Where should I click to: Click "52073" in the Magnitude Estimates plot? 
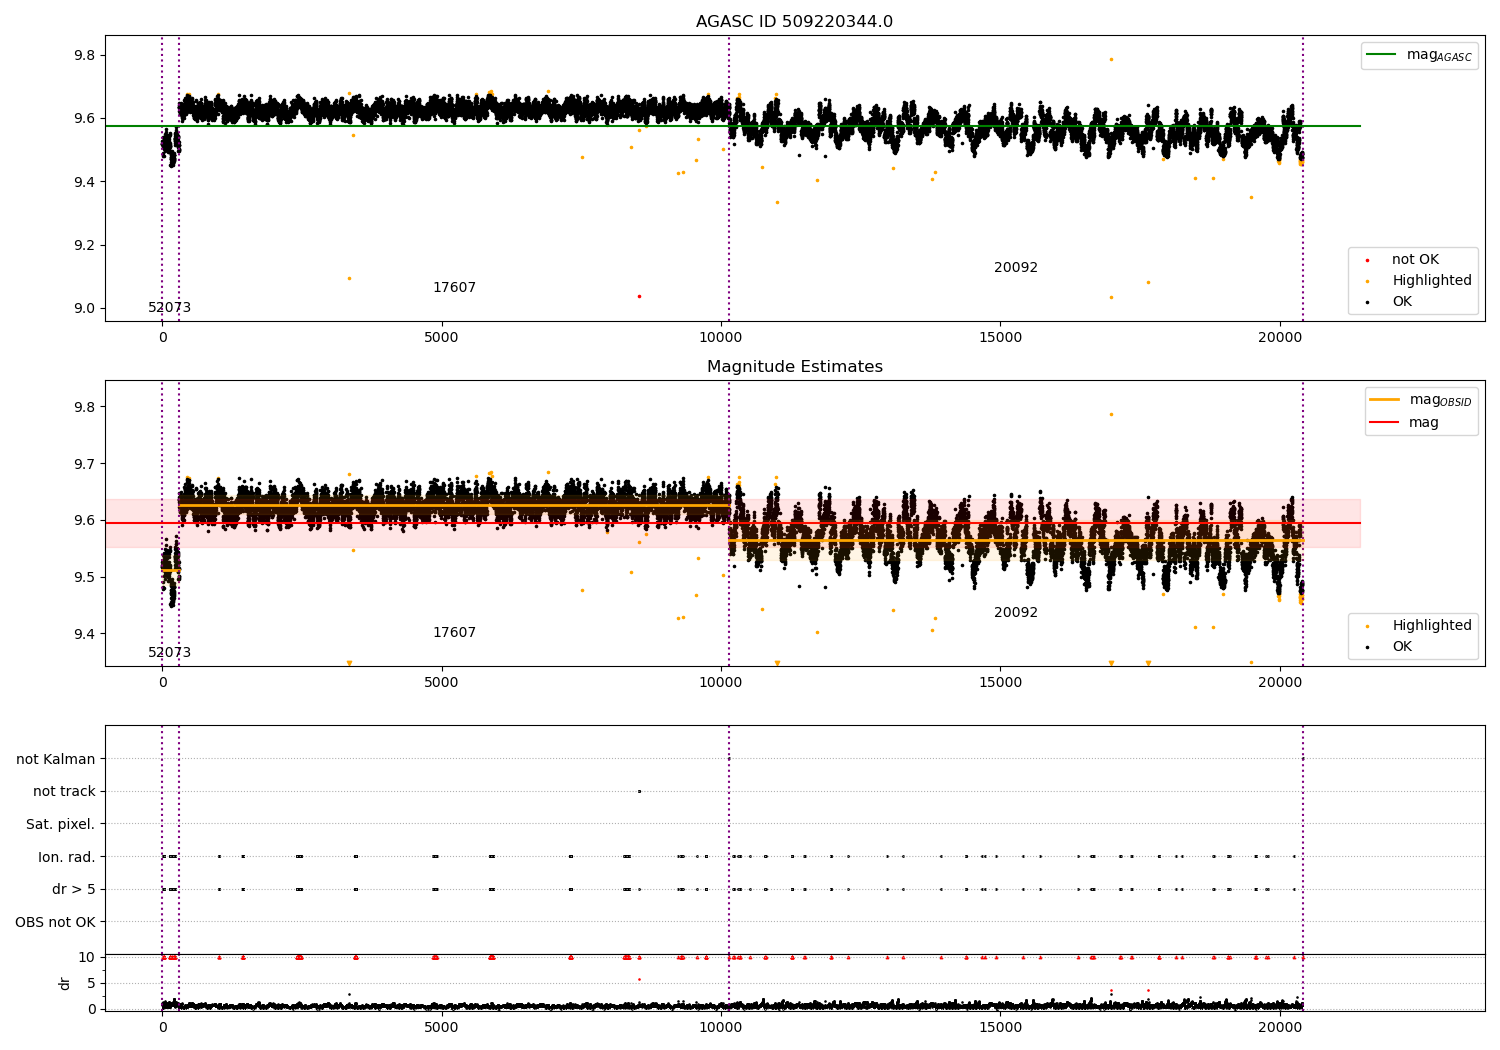pyautogui.click(x=169, y=653)
